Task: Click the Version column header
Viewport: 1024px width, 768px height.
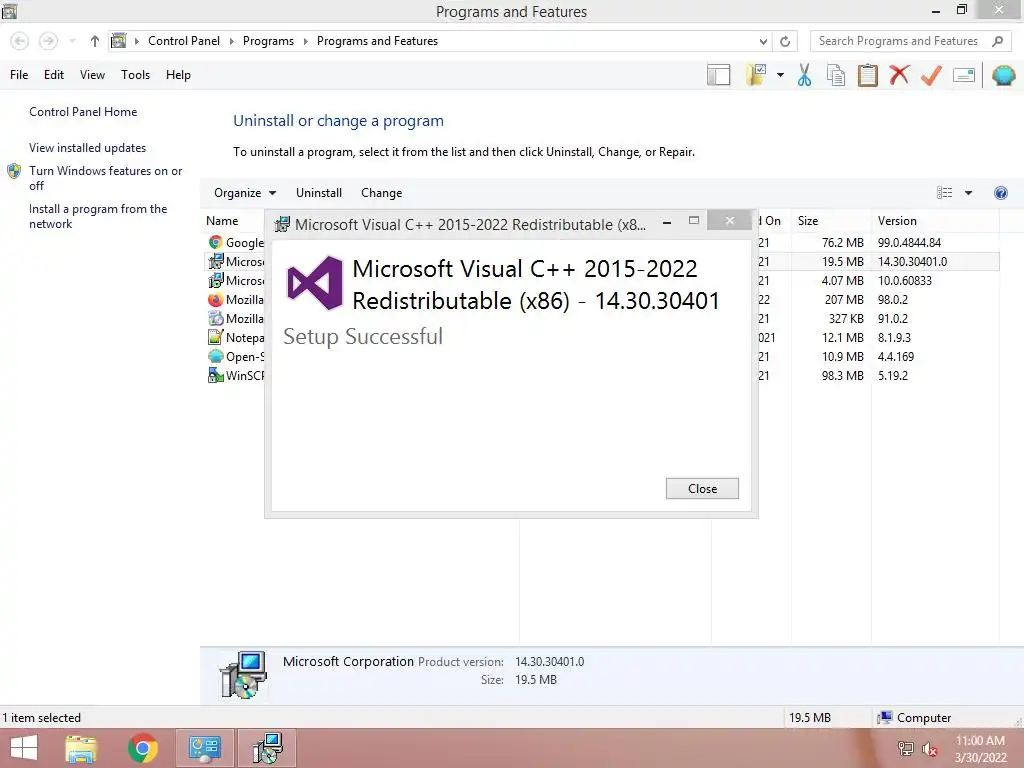Action: click(x=897, y=221)
